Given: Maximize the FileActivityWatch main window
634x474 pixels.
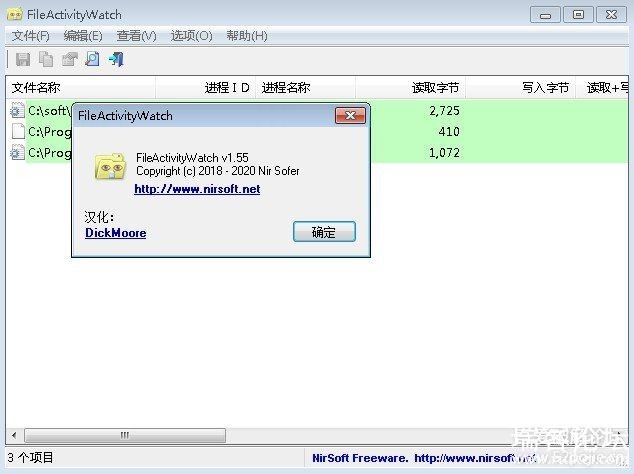Looking at the screenshot, I should [578, 15].
